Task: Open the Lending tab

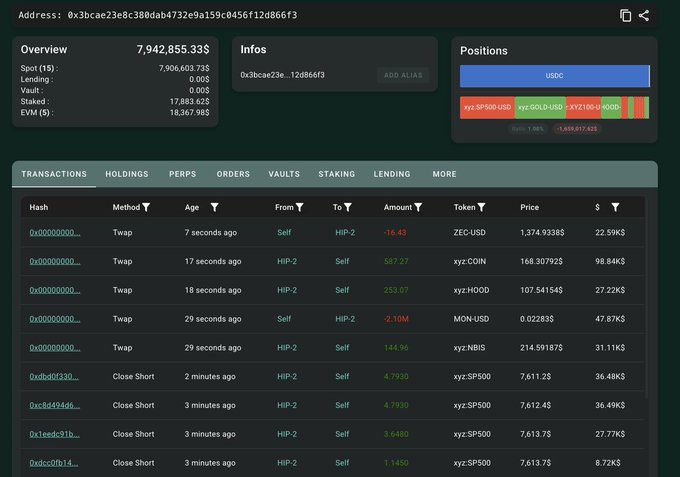Action: (x=392, y=174)
